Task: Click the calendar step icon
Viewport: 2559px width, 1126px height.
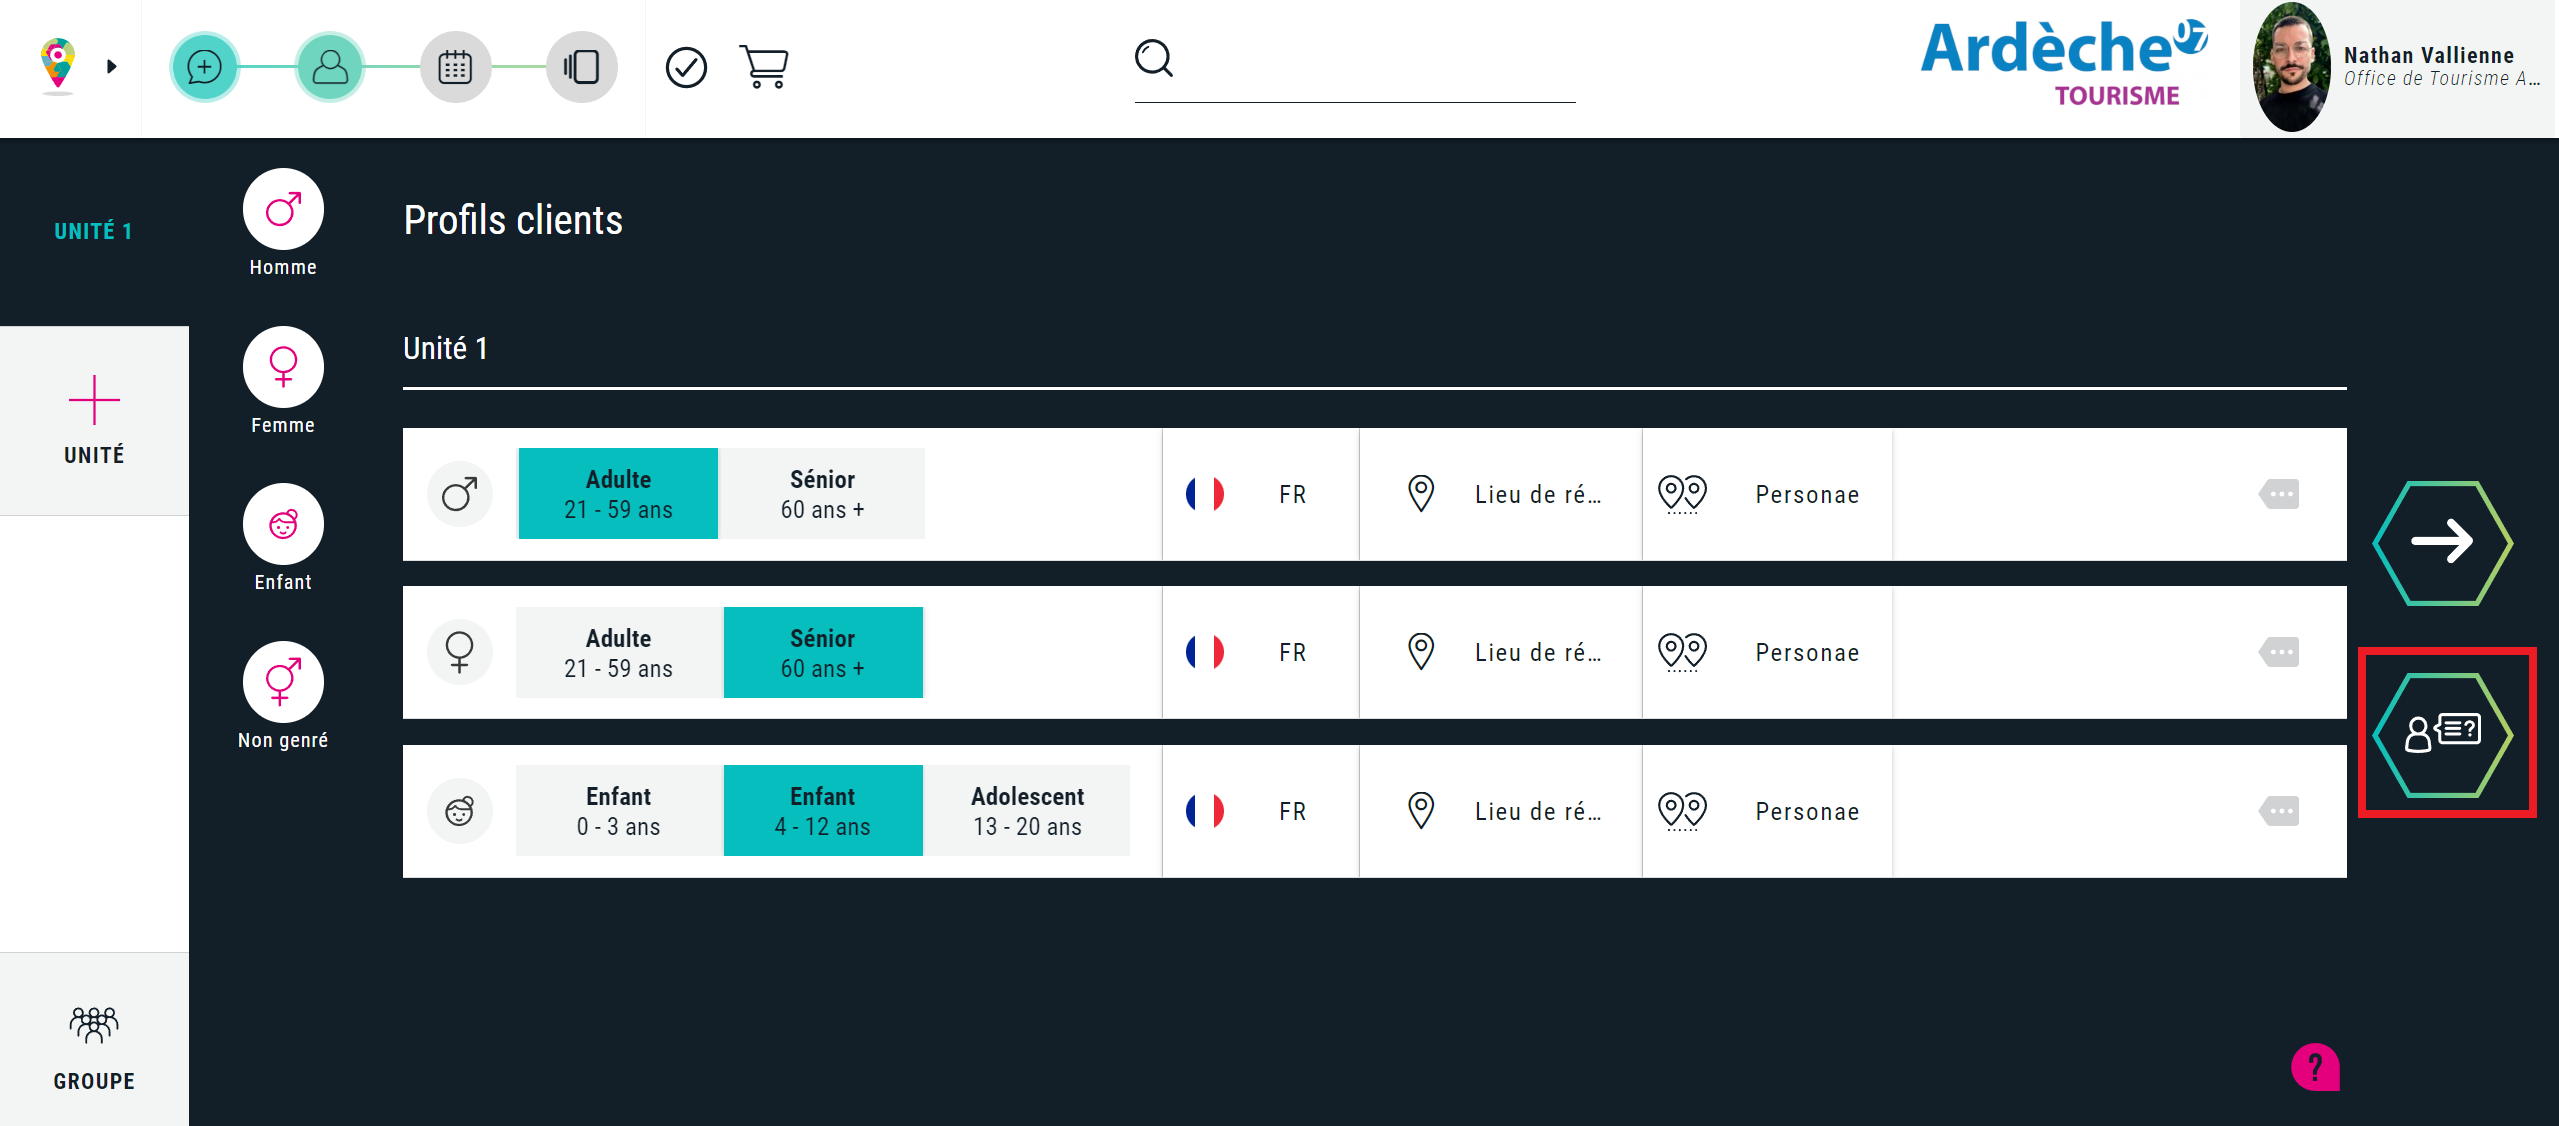Action: pos(455,67)
